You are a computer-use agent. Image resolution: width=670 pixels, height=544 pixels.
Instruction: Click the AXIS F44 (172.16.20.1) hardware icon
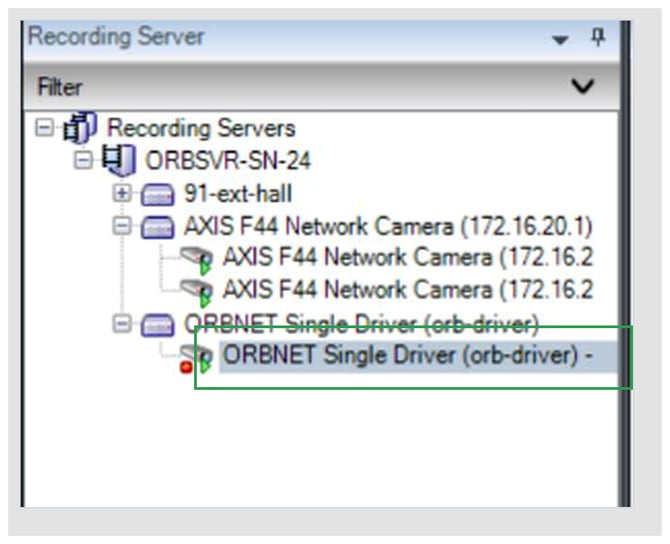pyautogui.click(x=157, y=227)
